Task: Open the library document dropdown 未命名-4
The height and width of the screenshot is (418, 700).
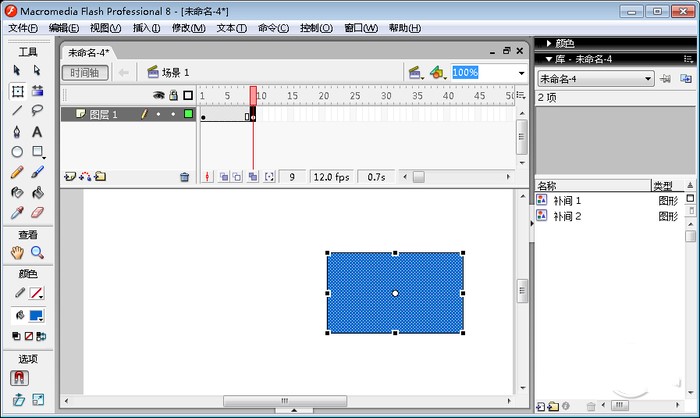Action: pyautogui.click(x=595, y=78)
